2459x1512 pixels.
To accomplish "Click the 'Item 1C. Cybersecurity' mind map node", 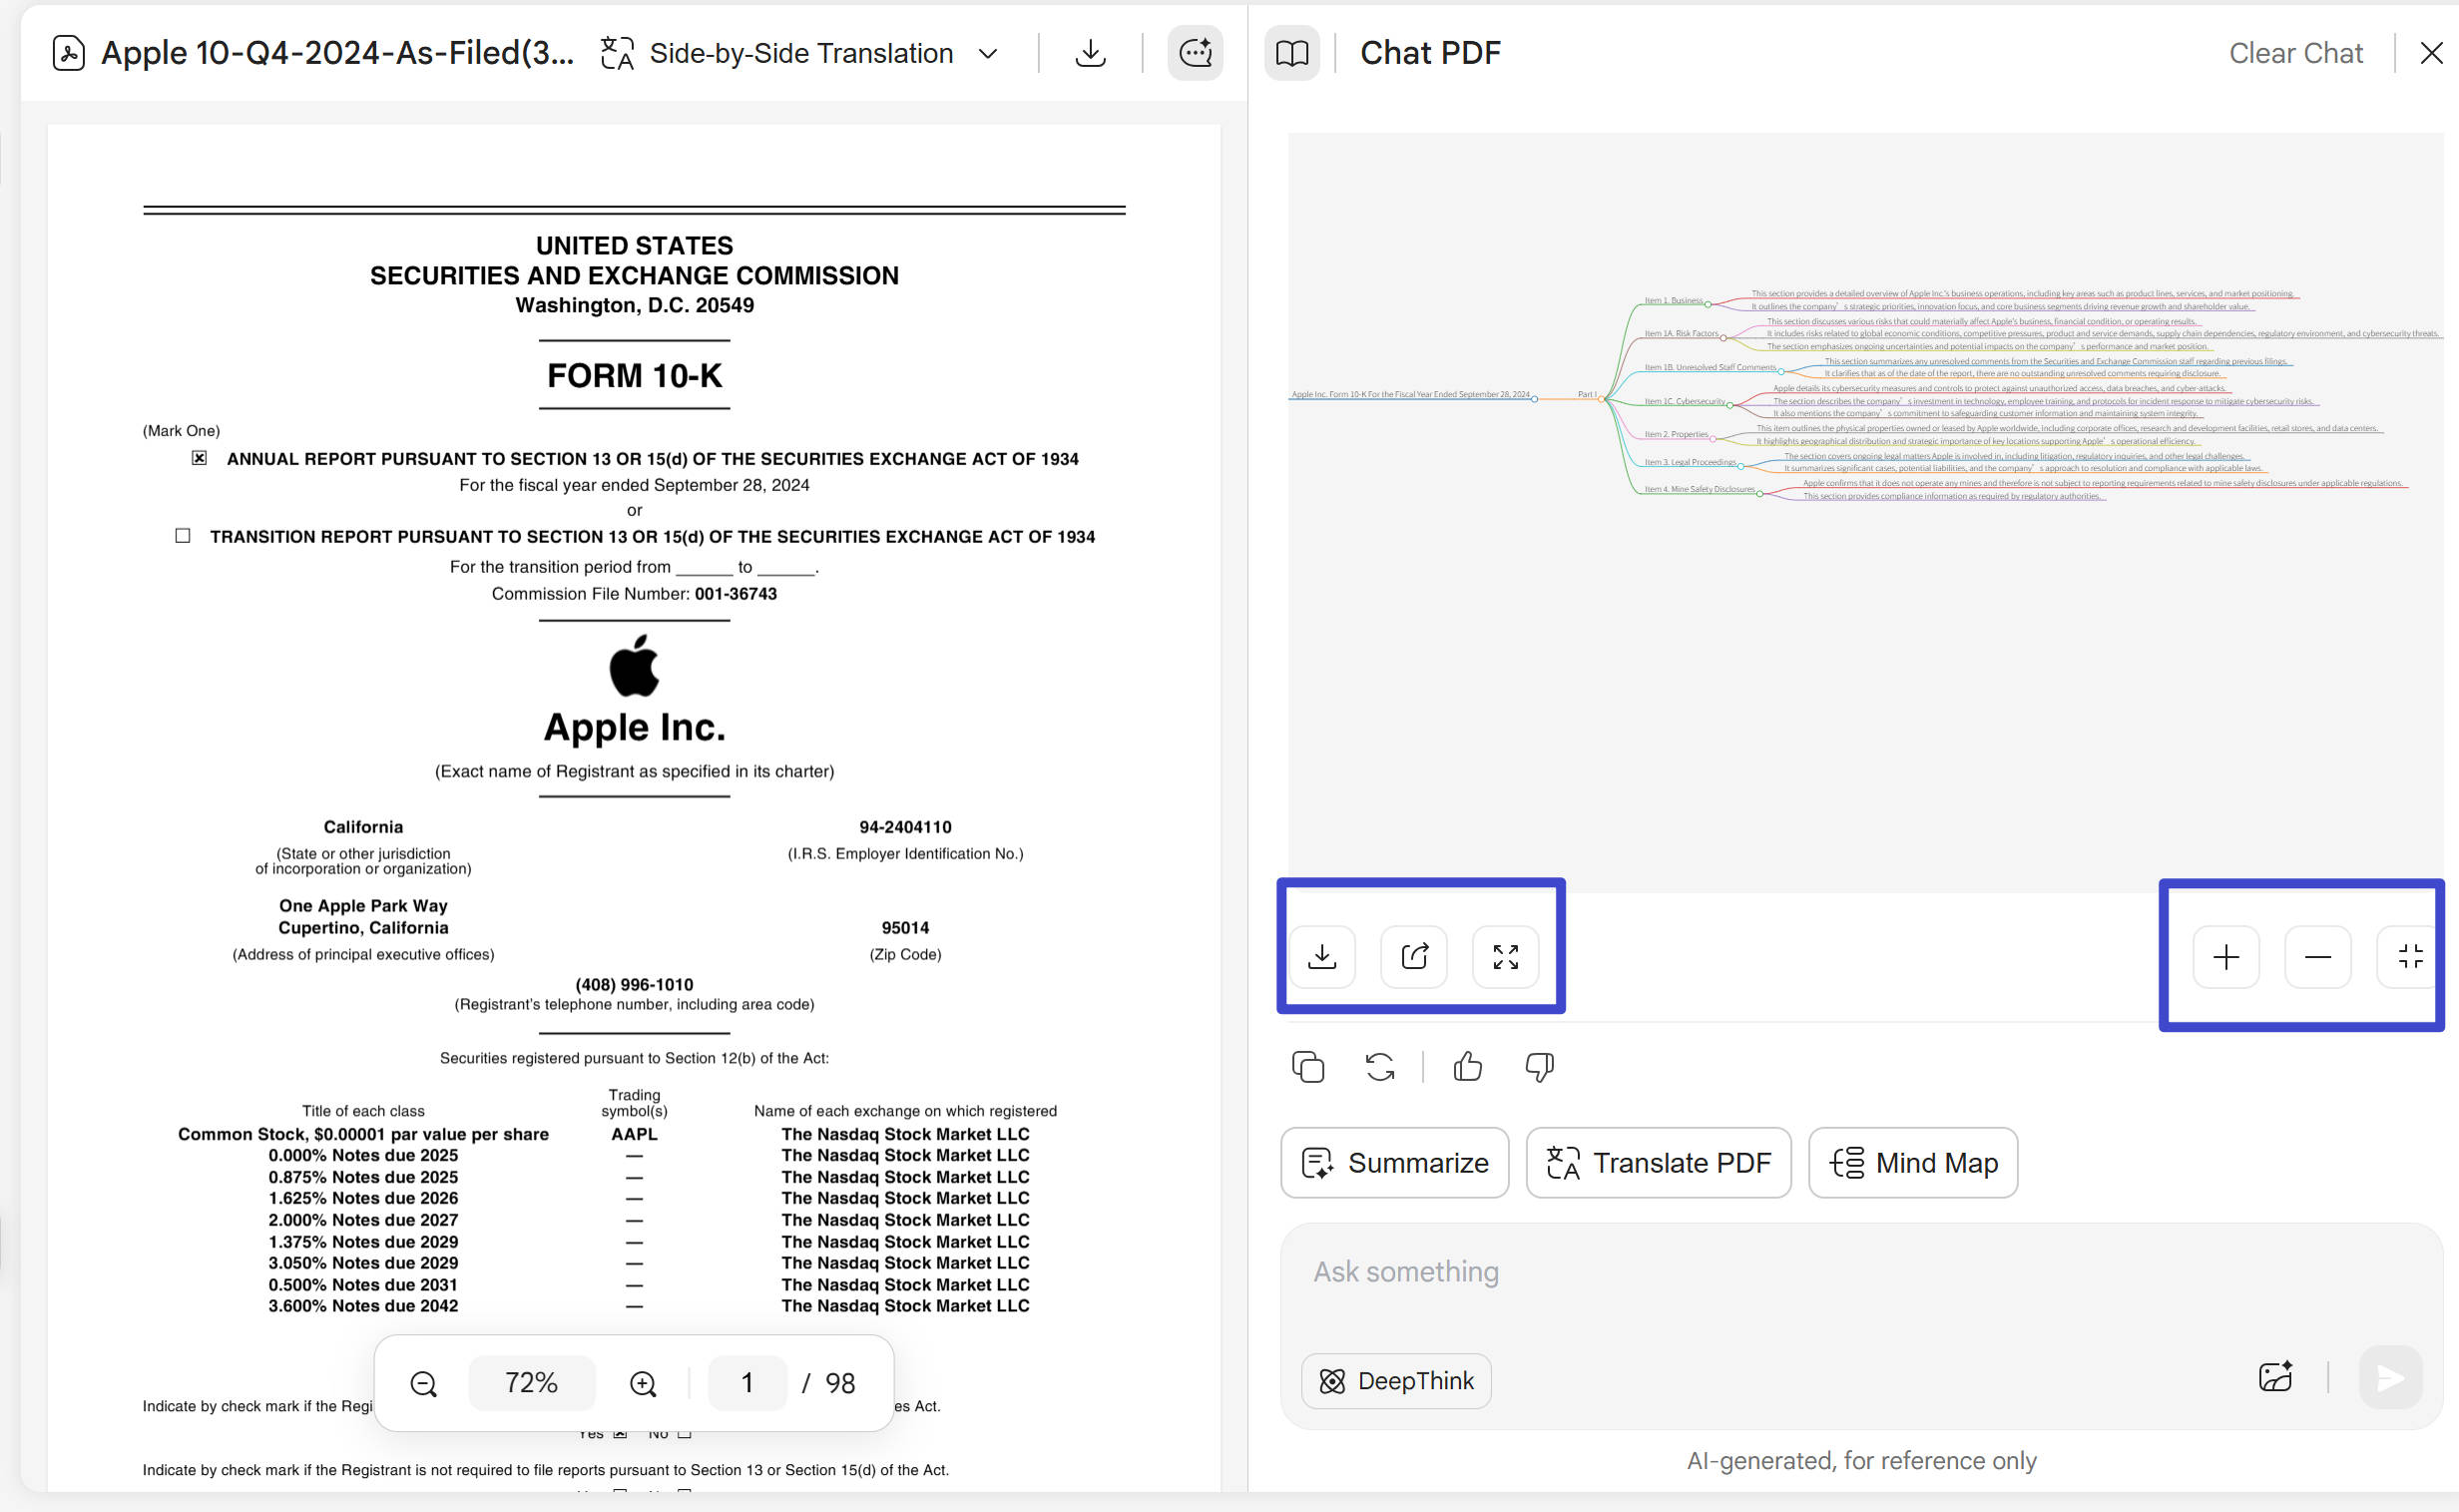I will coord(1684,402).
